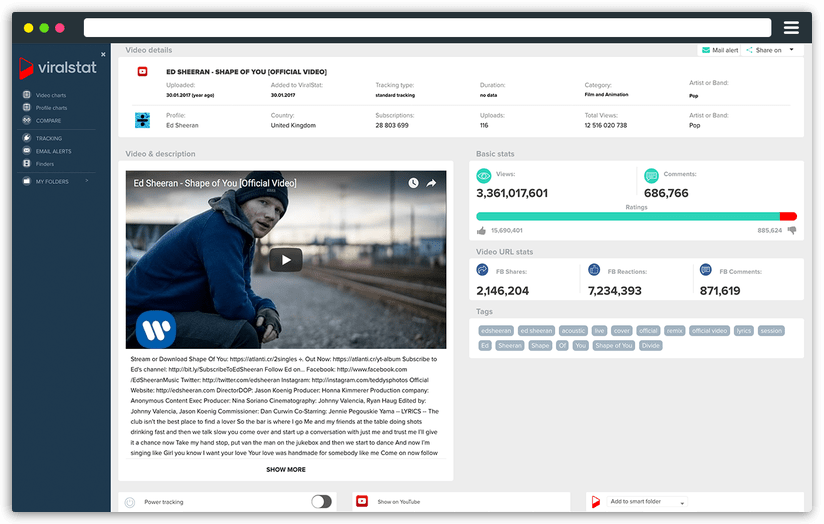Click the video title overlay link
Image resolution: width=824 pixels, height=524 pixels.
click(x=215, y=183)
